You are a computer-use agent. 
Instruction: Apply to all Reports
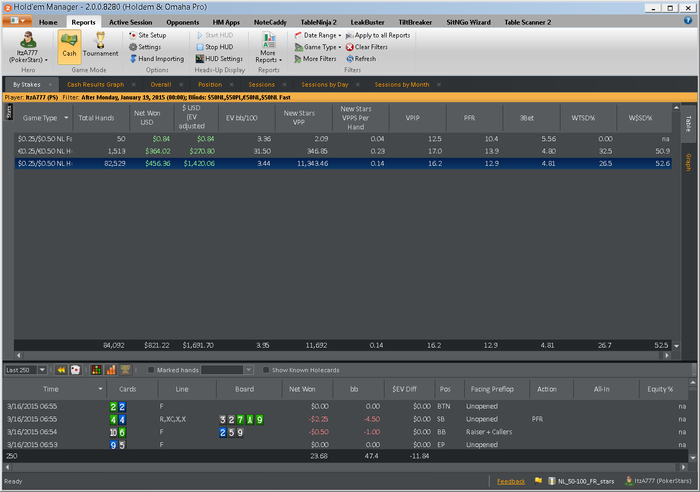(x=378, y=35)
